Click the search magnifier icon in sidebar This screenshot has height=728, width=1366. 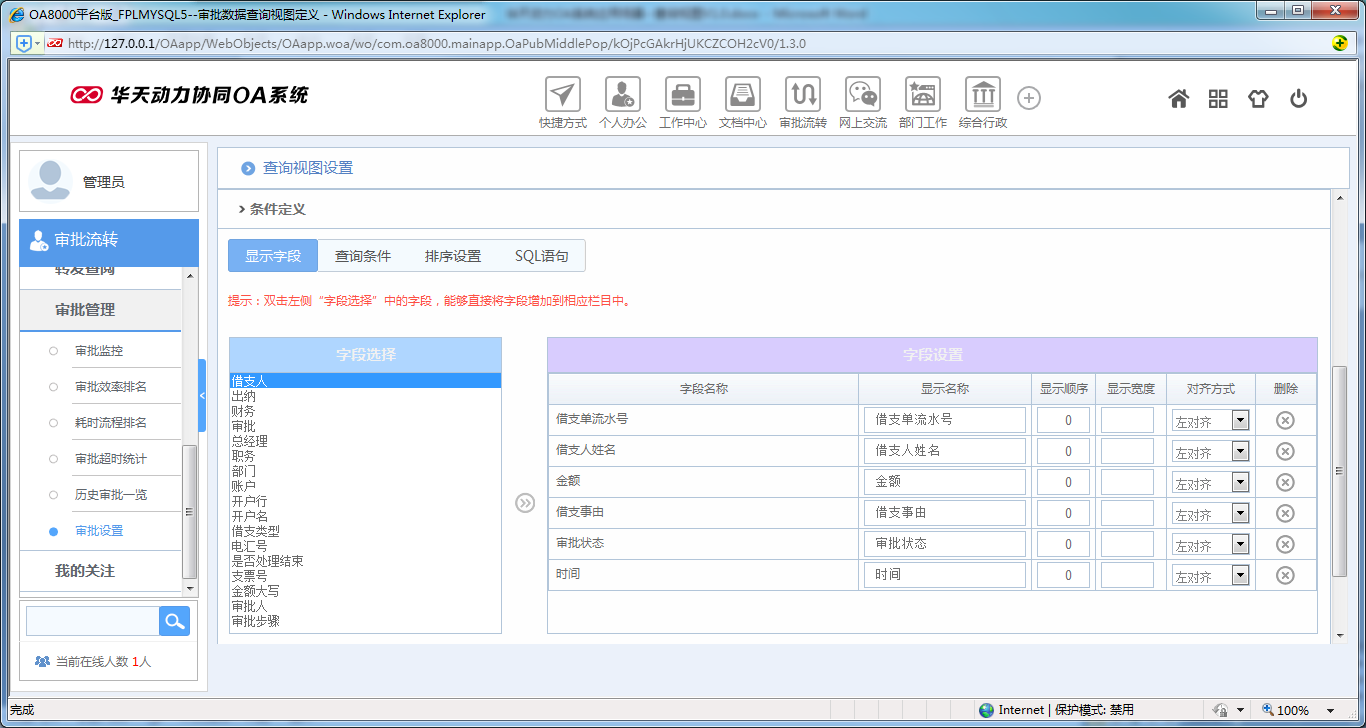174,621
